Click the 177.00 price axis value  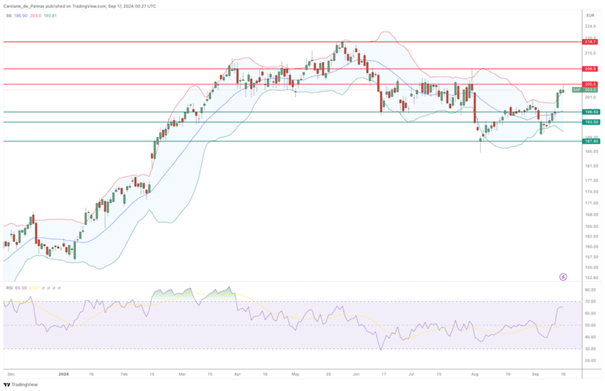pos(591,180)
